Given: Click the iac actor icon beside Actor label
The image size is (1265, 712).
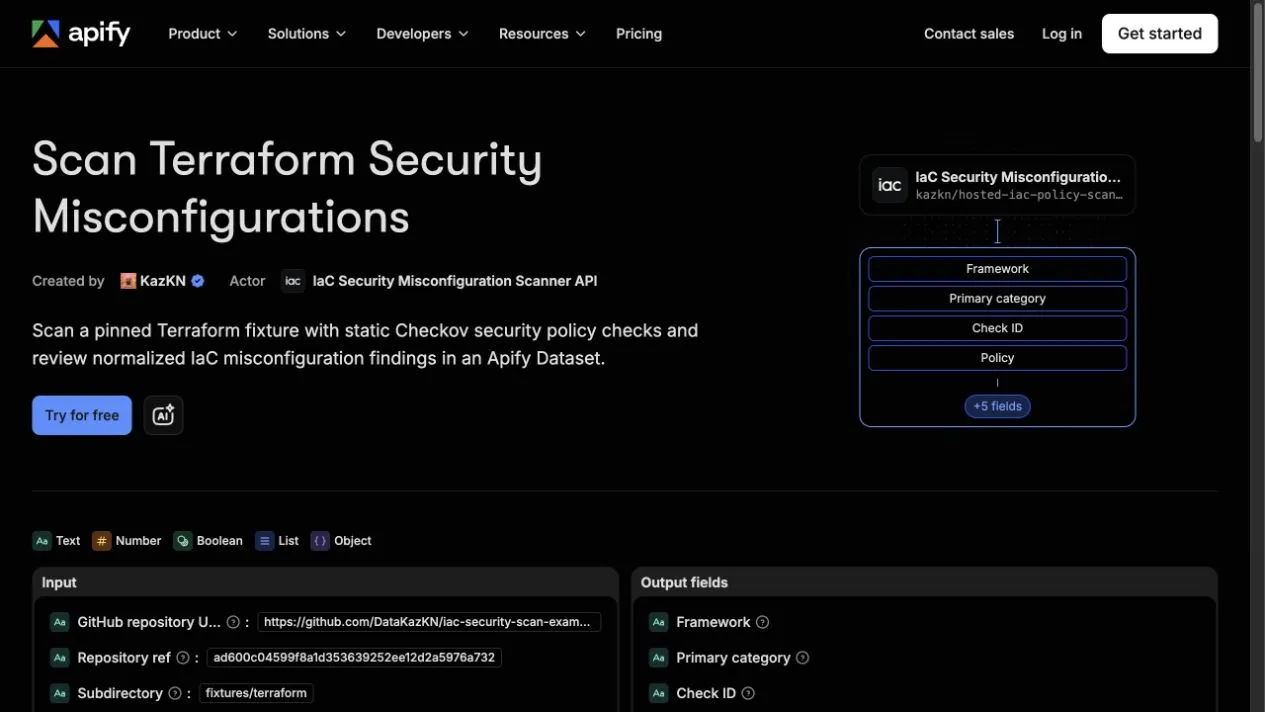Looking at the screenshot, I should point(293,281).
